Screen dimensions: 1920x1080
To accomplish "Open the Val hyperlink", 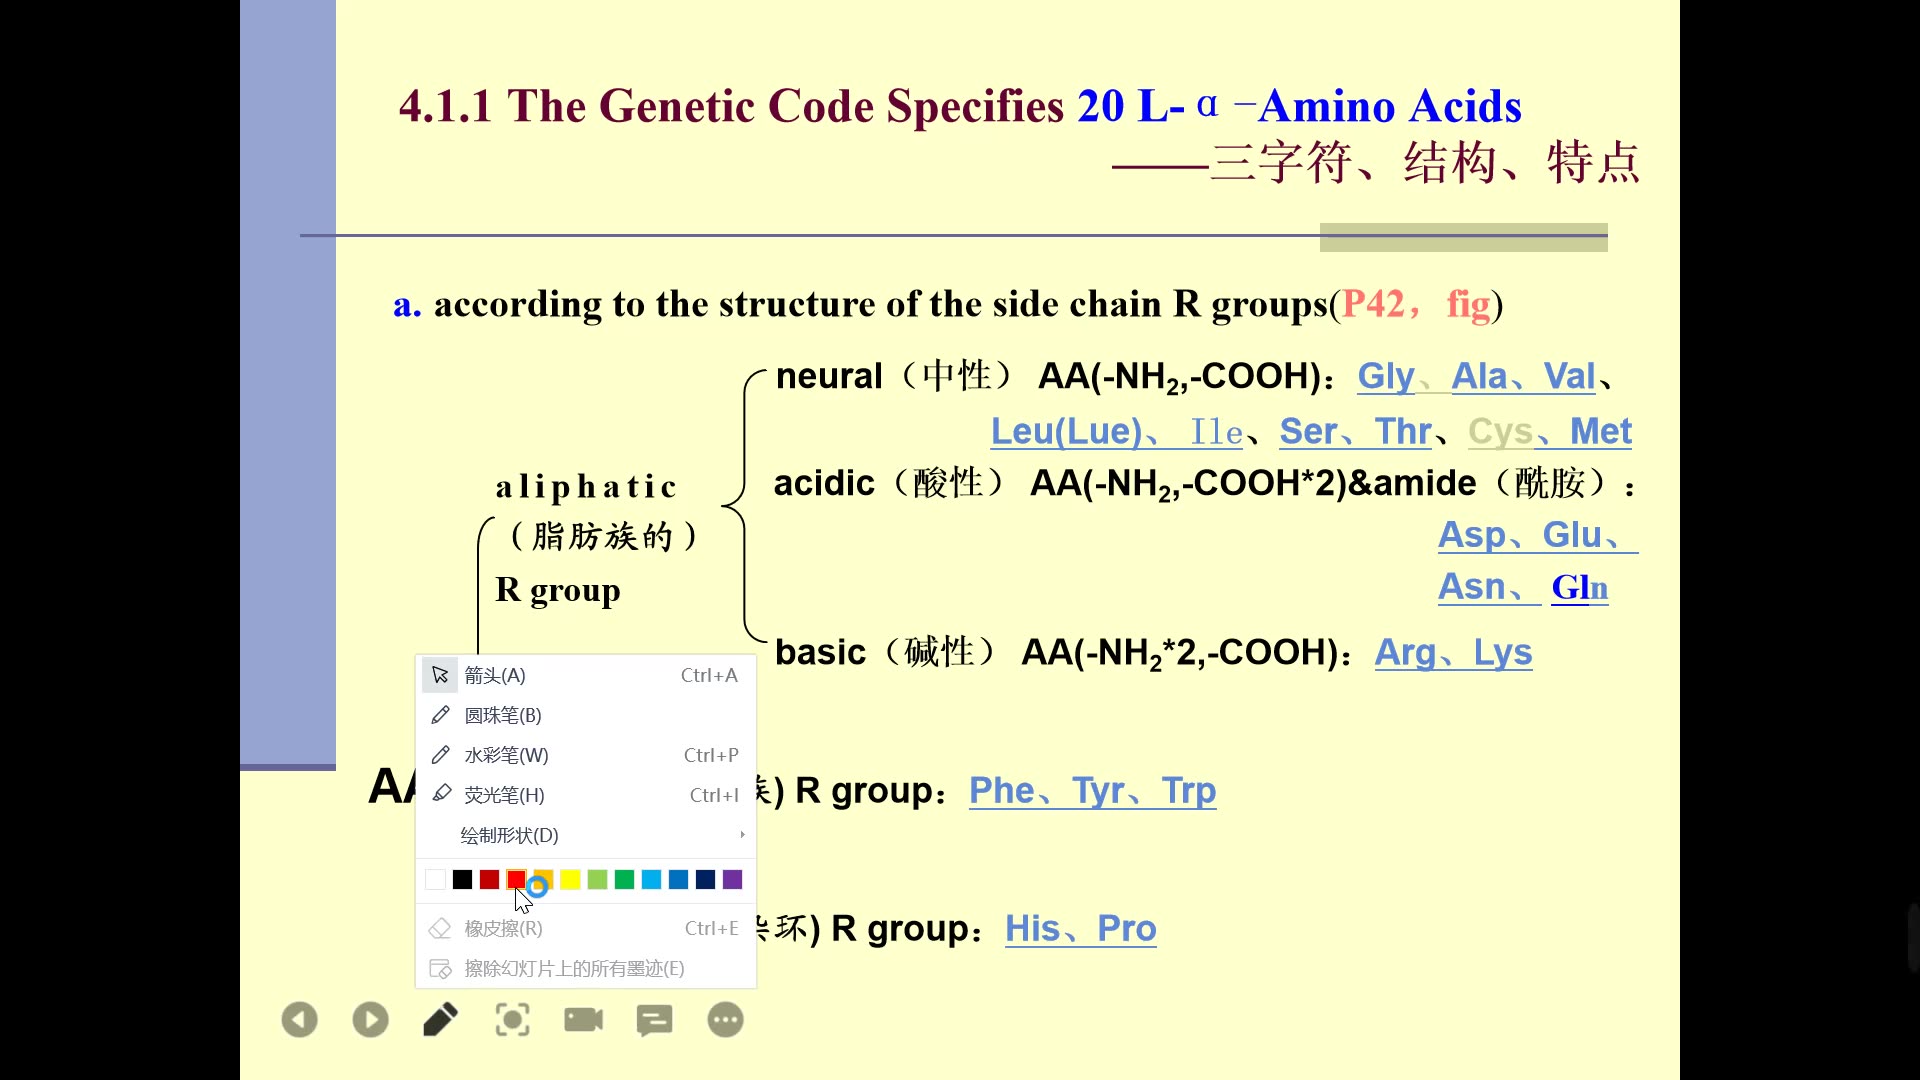I will (x=1569, y=376).
